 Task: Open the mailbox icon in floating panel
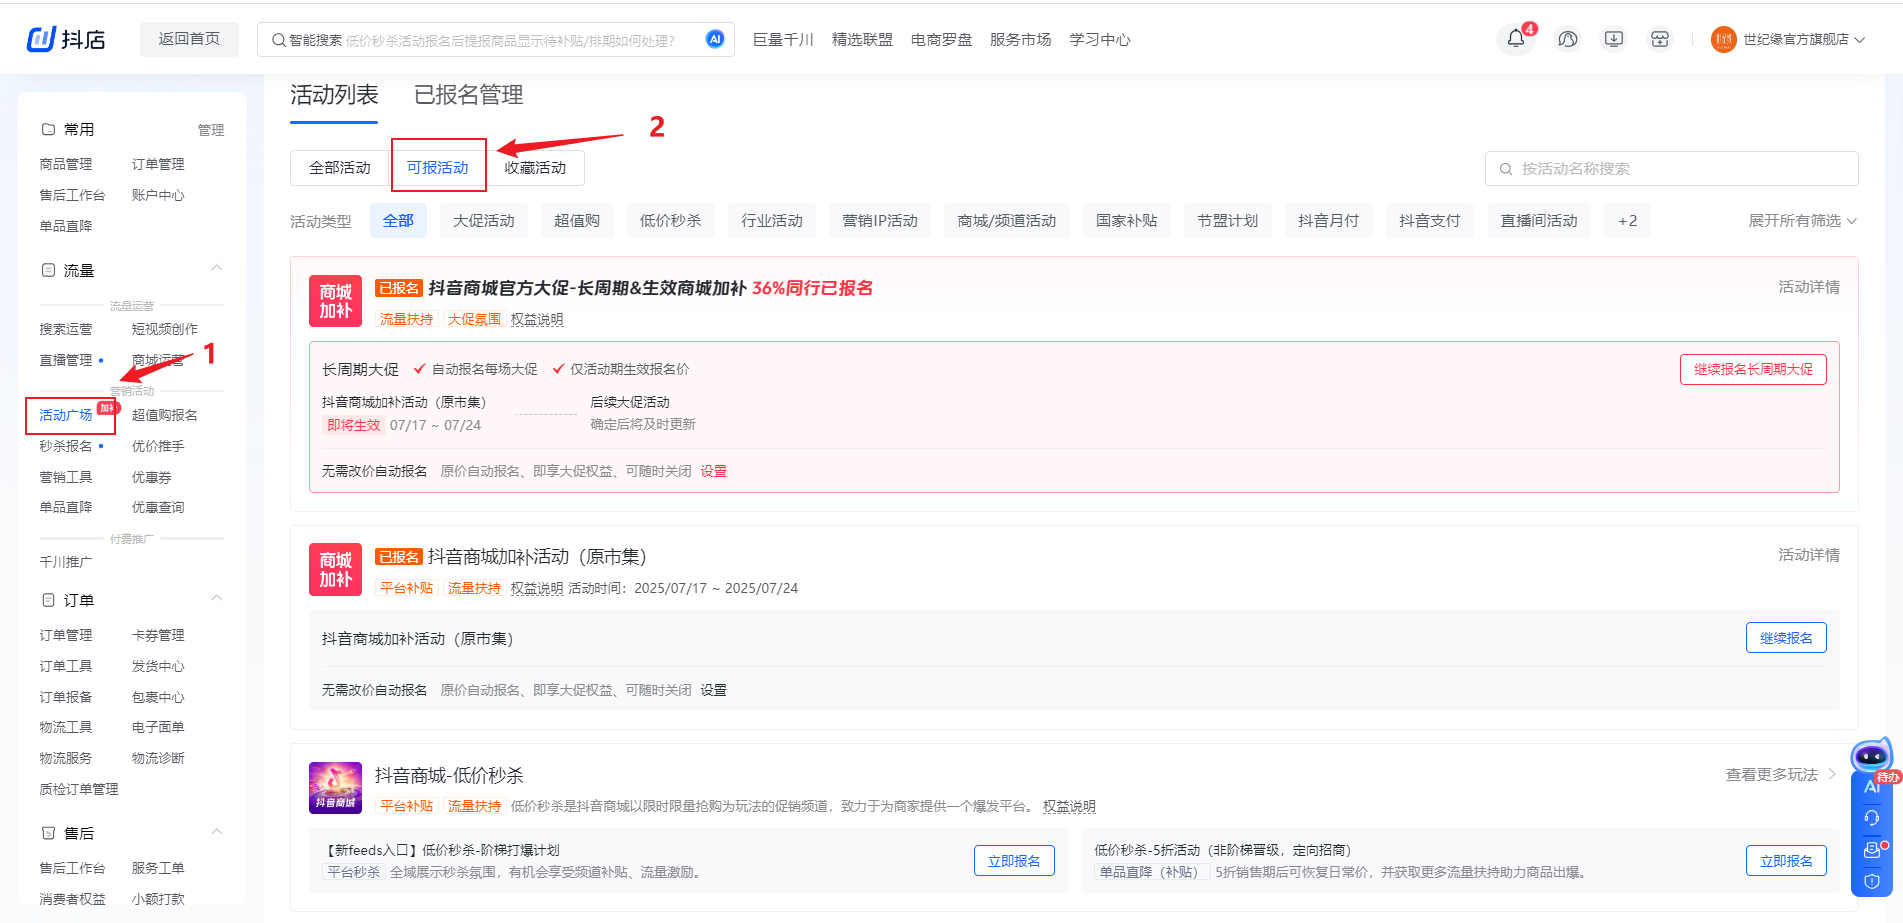[x=1872, y=850]
